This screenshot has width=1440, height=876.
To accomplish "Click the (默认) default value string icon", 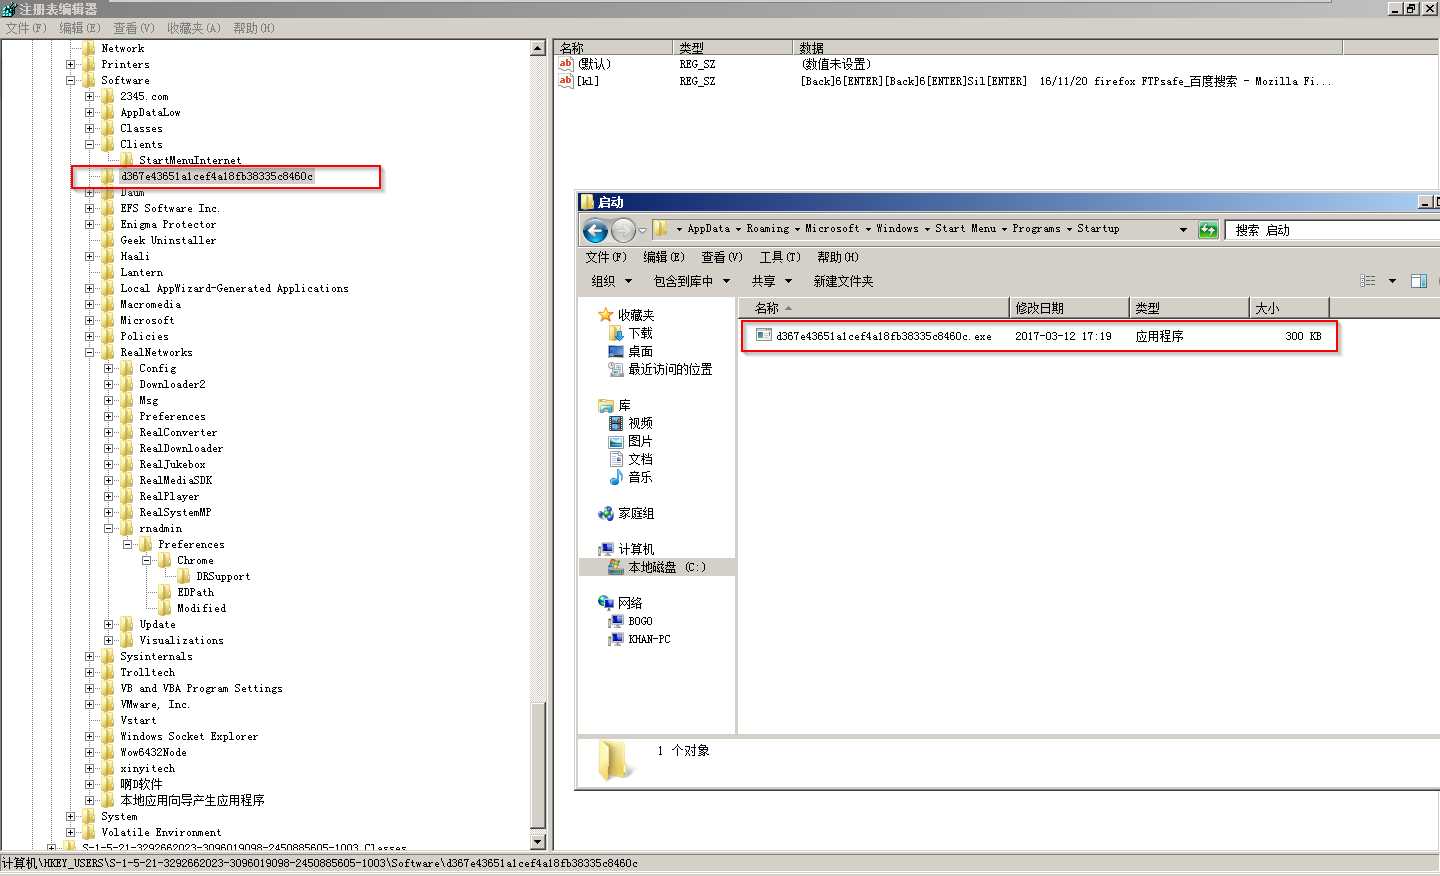I will 566,64.
